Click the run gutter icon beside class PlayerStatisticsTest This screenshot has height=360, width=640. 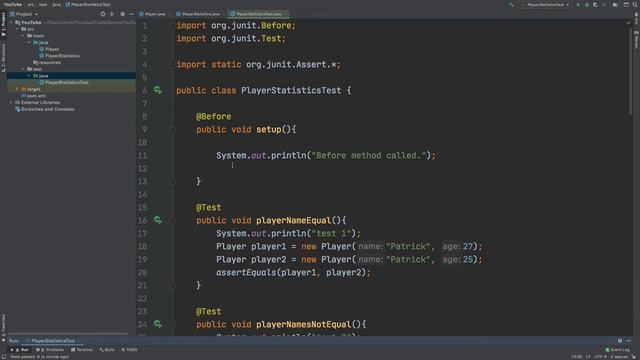pyautogui.click(x=158, y=90)
